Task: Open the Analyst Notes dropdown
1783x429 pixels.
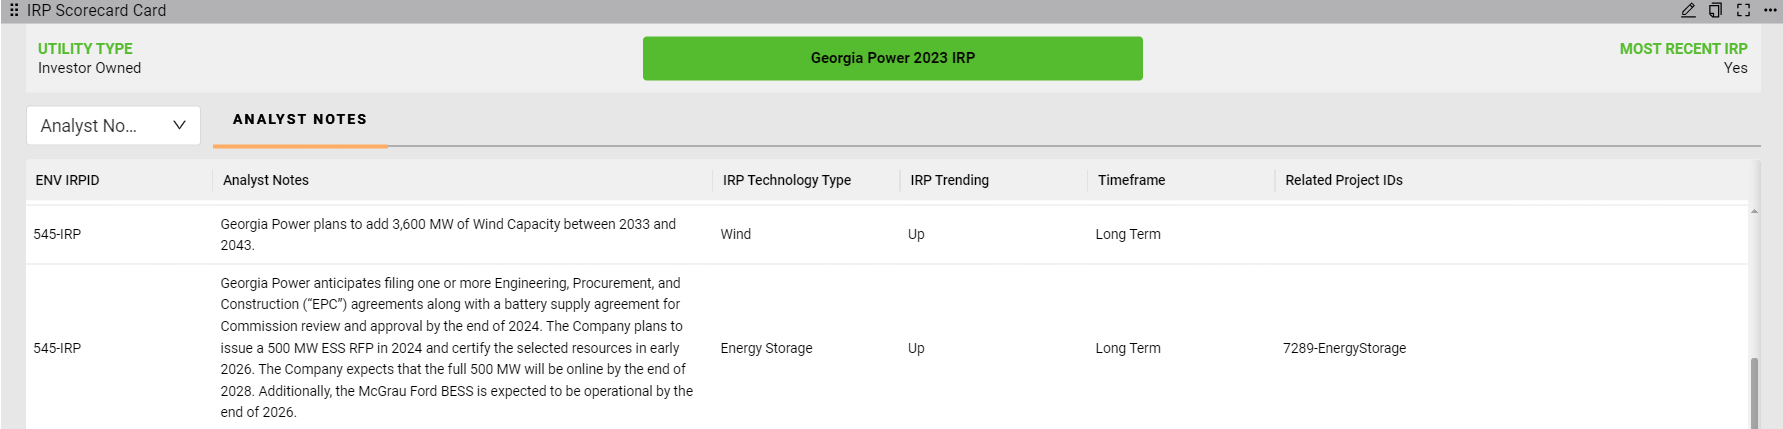Action: 113,126
